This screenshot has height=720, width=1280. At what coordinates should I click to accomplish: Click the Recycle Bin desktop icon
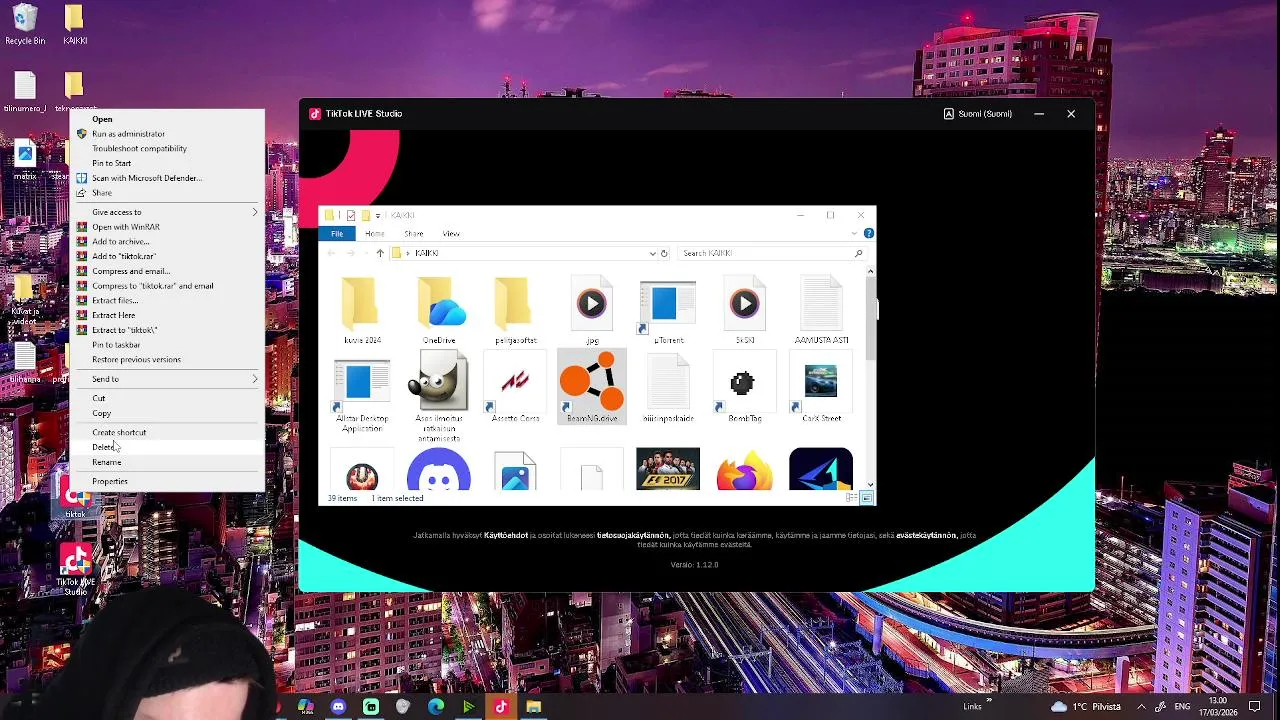pyautogui.click(x=25, y=24)
